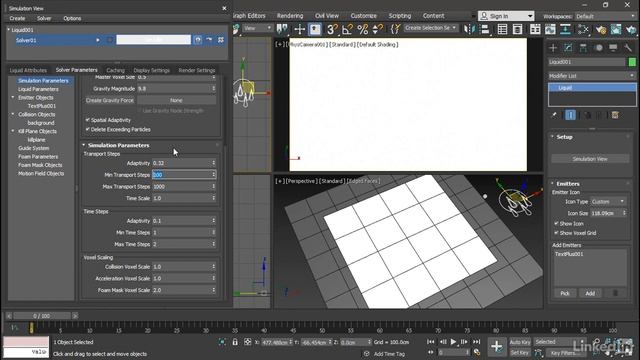
Task: Collapse the Emitter Objects tree node
Action: coord(13,98)
